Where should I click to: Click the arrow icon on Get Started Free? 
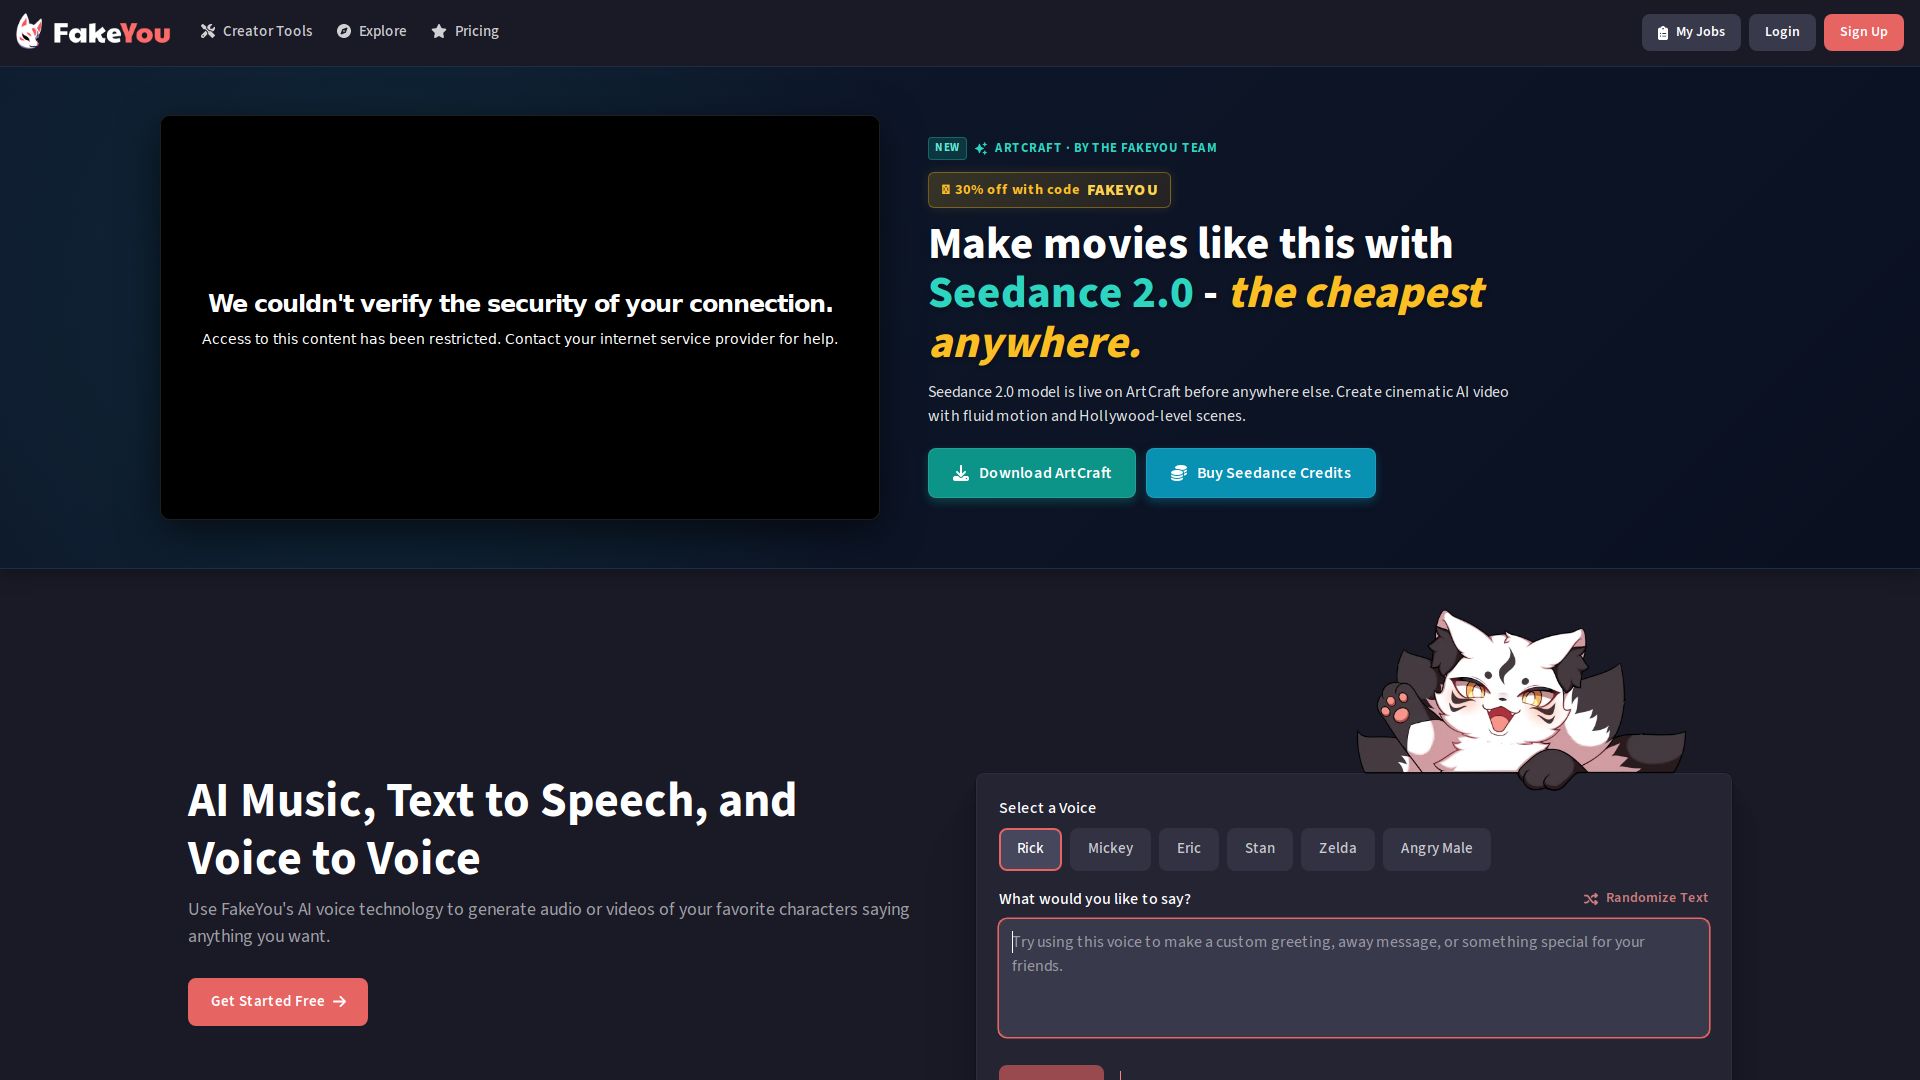coord(340,1001)
